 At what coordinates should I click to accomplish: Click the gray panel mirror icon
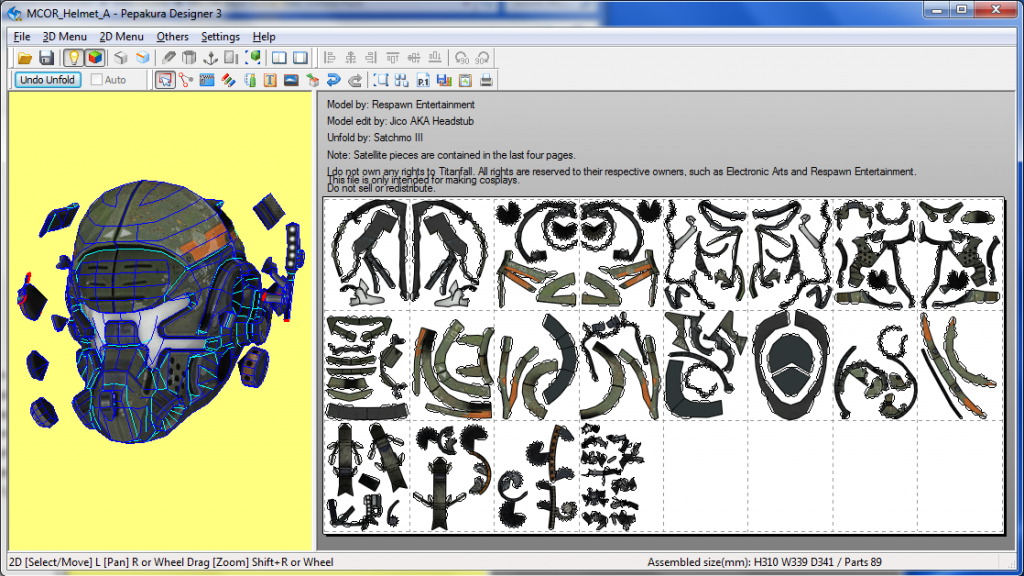(x=231, y=58)
